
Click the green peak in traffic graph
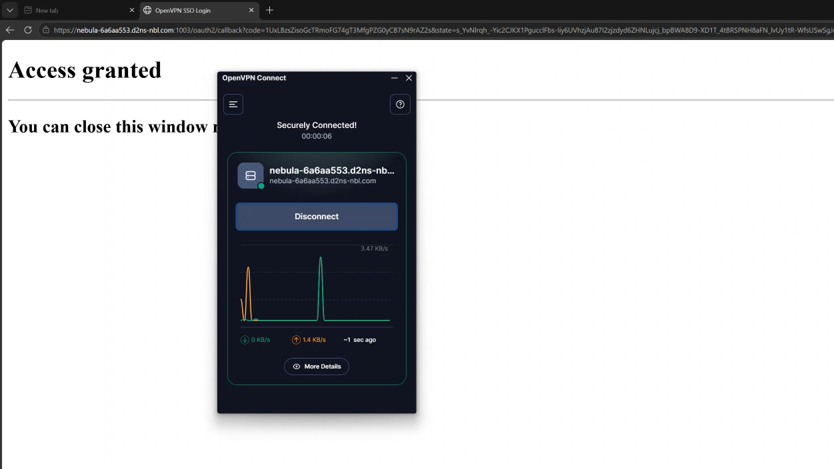(320, 289)
